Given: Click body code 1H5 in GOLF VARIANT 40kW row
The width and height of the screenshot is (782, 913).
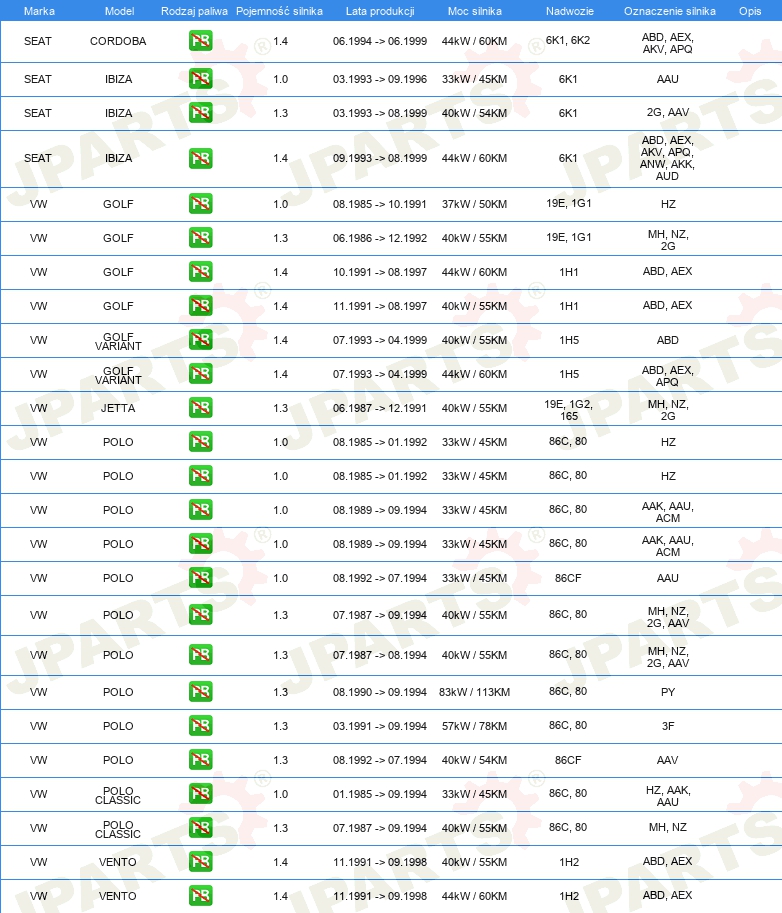Looking at the screenshot, I should pos(569,340).
